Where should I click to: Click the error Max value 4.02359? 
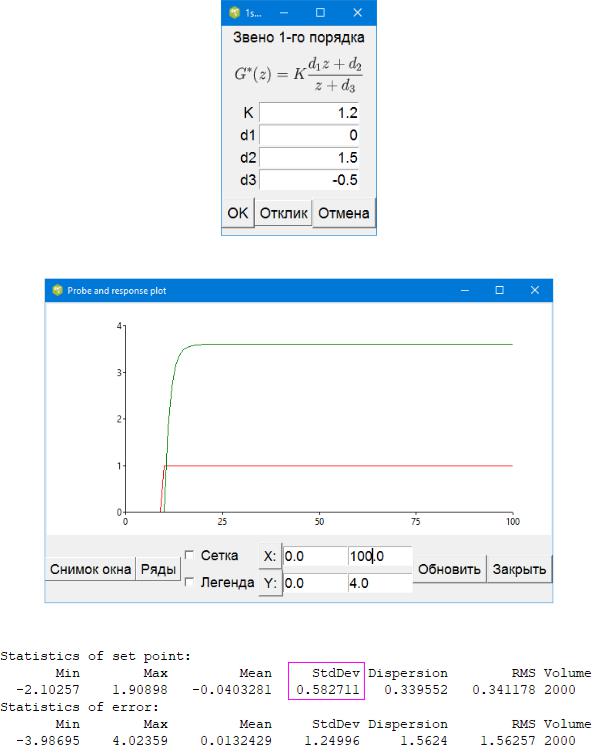(140, 741)
